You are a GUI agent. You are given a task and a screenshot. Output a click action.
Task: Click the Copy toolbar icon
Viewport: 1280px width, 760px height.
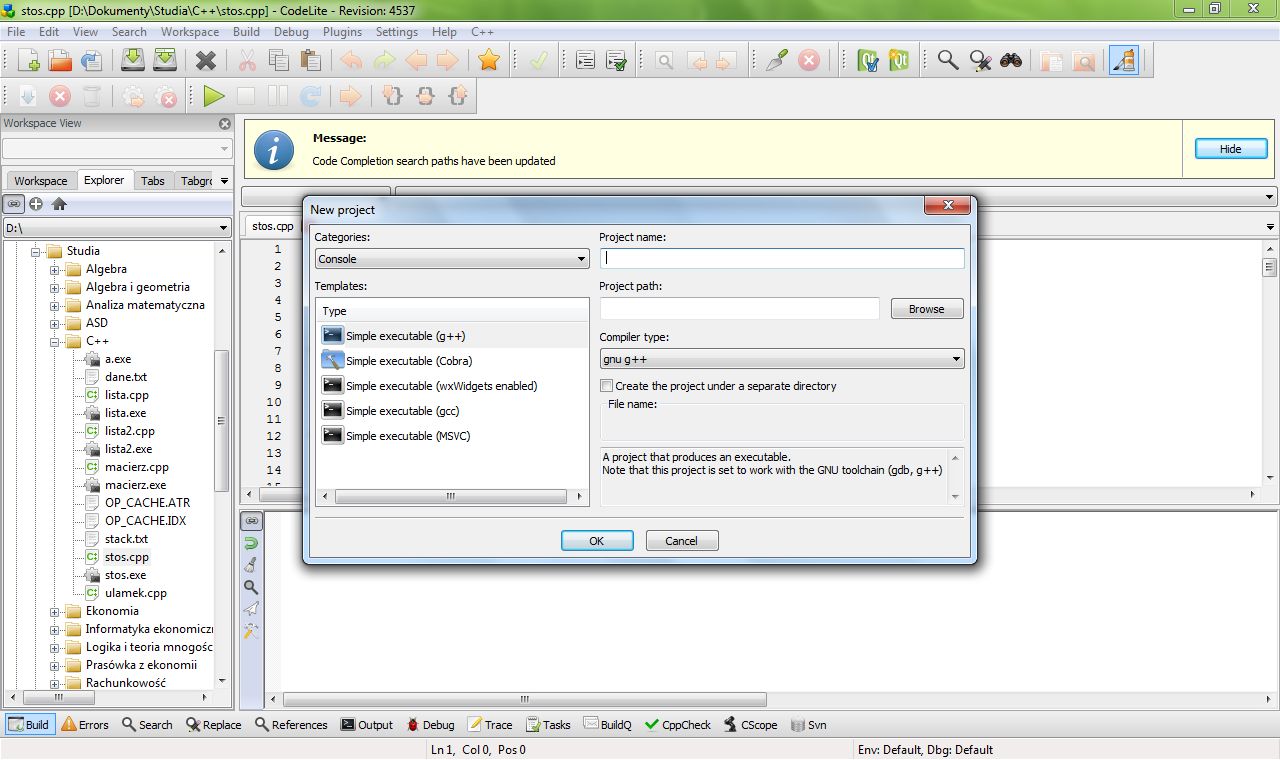pos(279,61)
